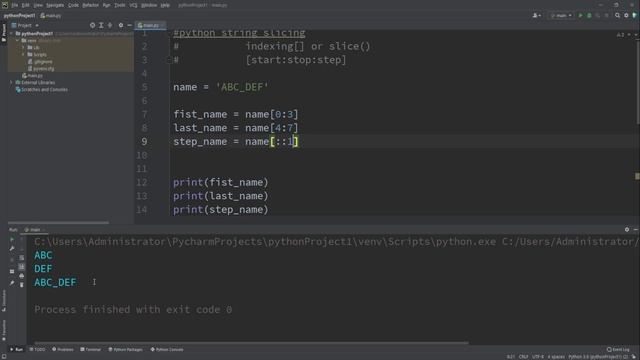
Task: Click the trash clear-all icon in Run panel
Action: click(x=22, y=284)
